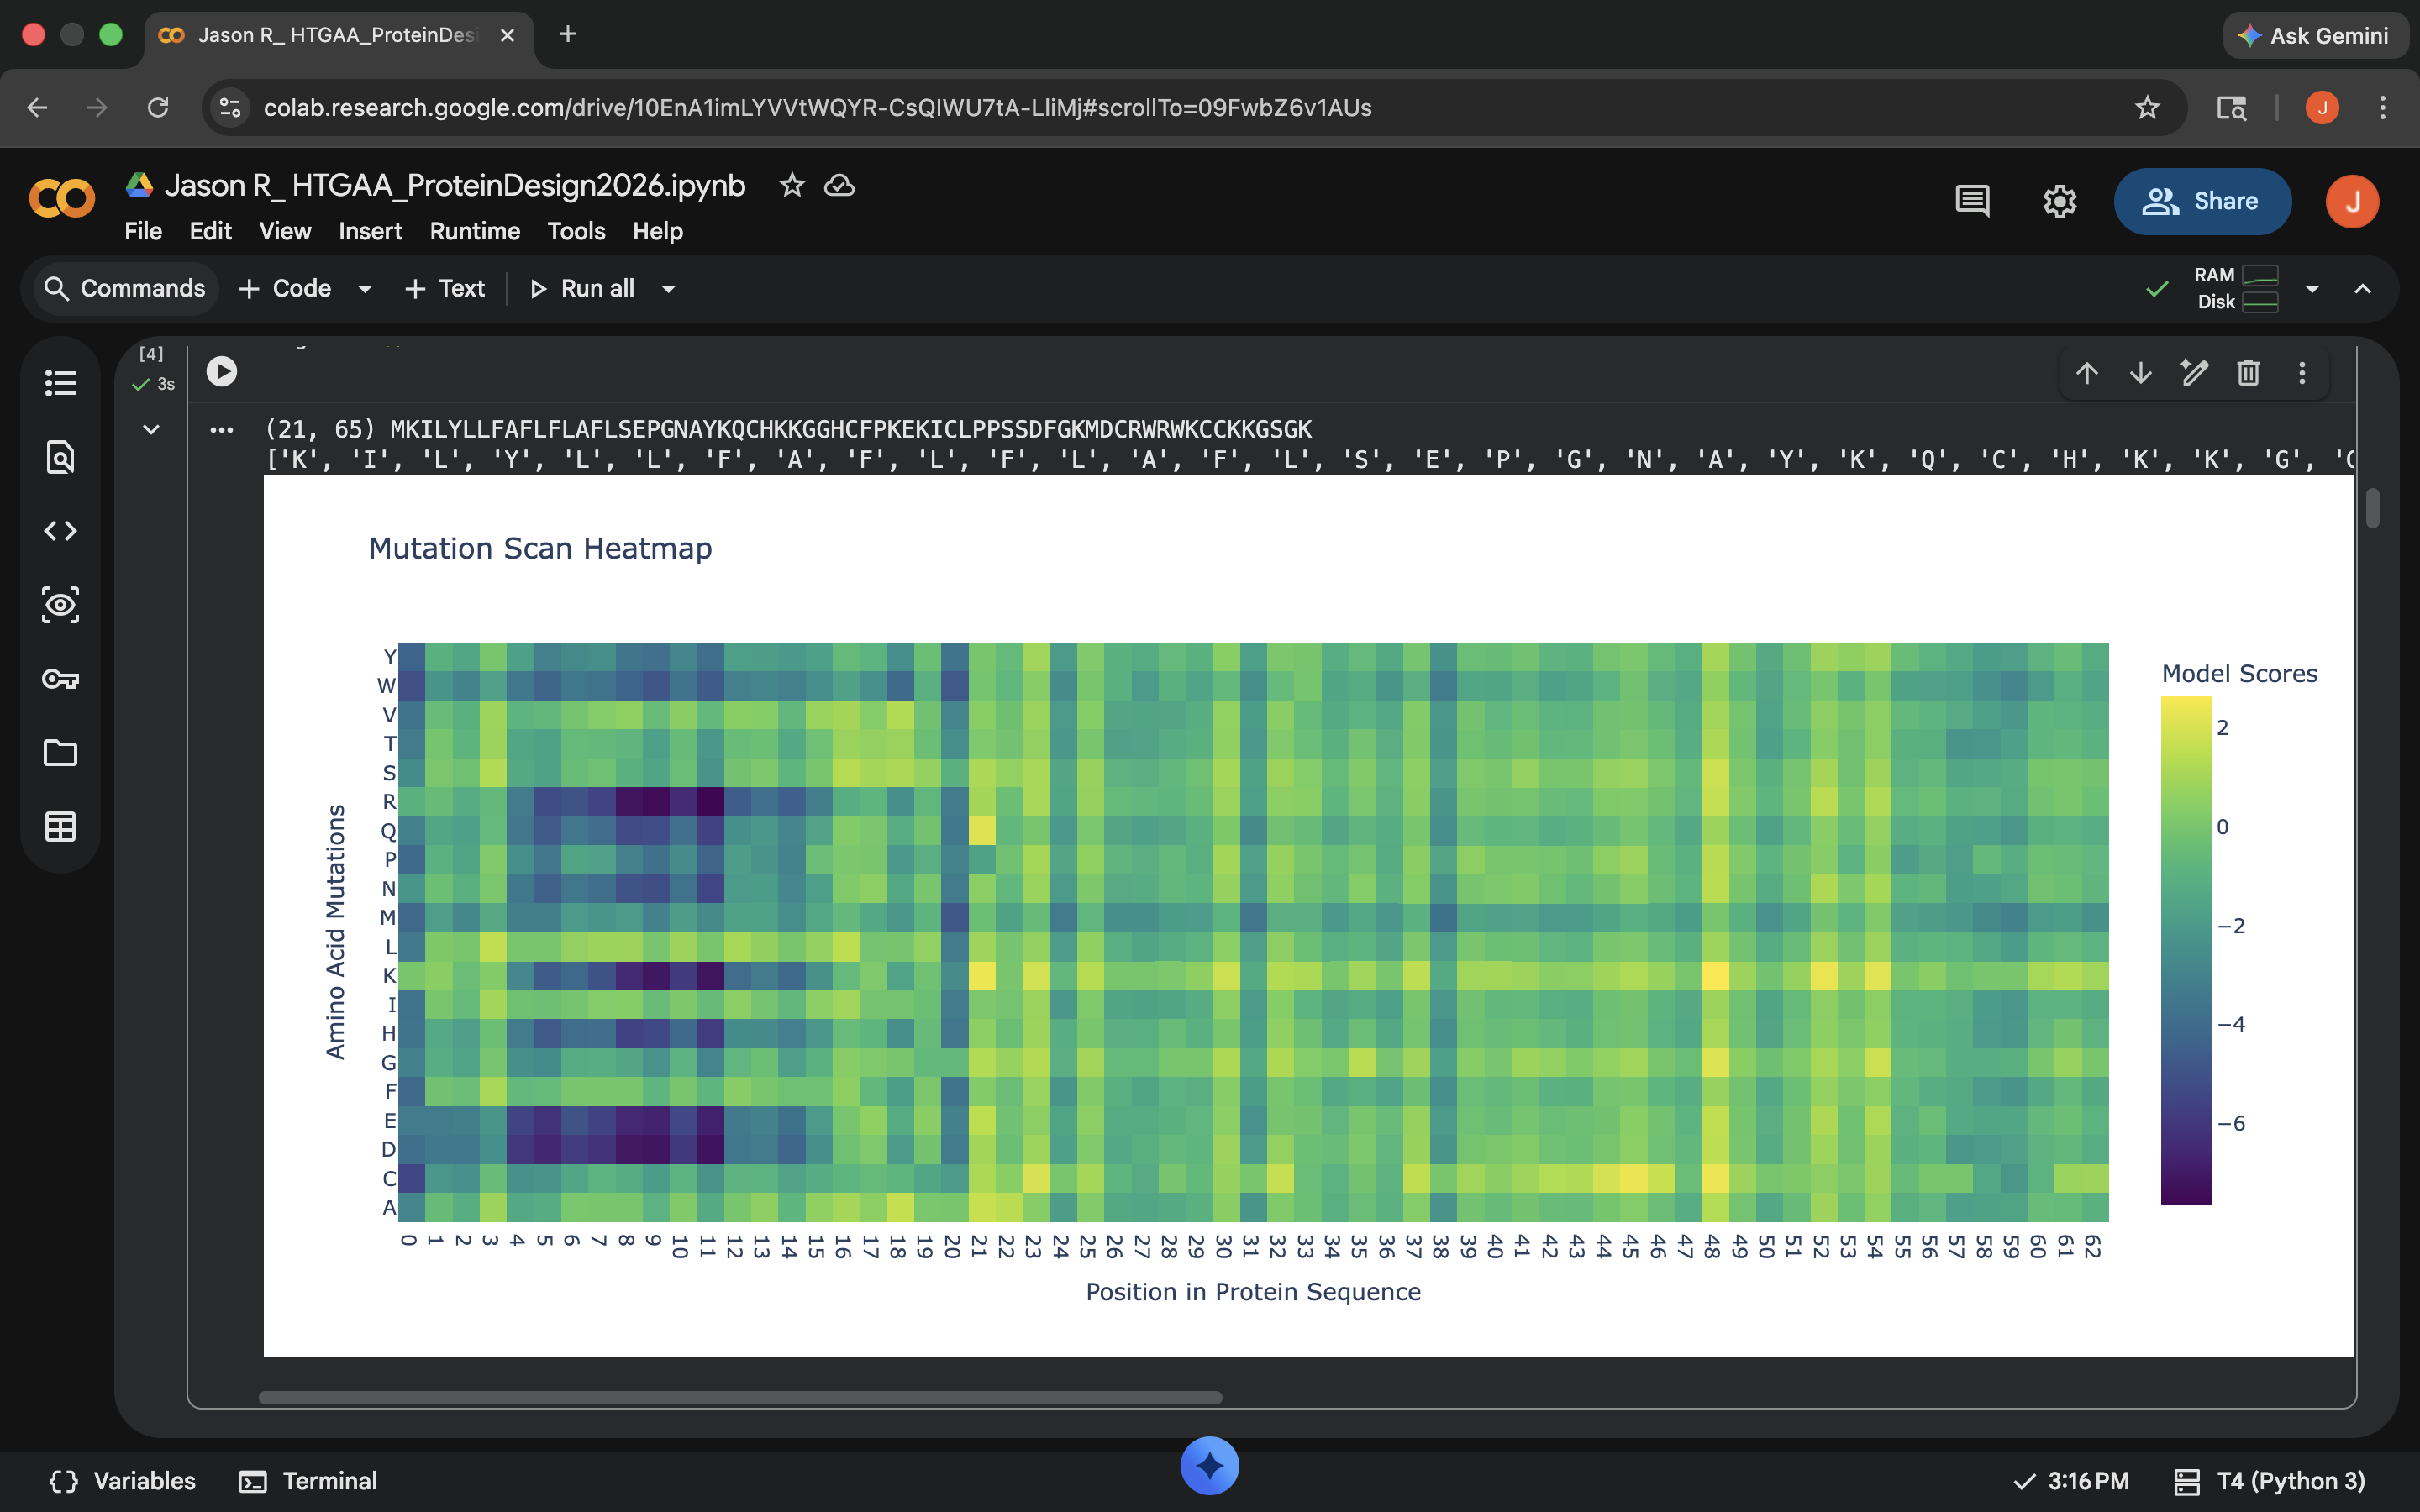Open the Google account avatar in Colab
Screen dimensions: 2420x1512
pyautogui.click(x=2352, y=201)
